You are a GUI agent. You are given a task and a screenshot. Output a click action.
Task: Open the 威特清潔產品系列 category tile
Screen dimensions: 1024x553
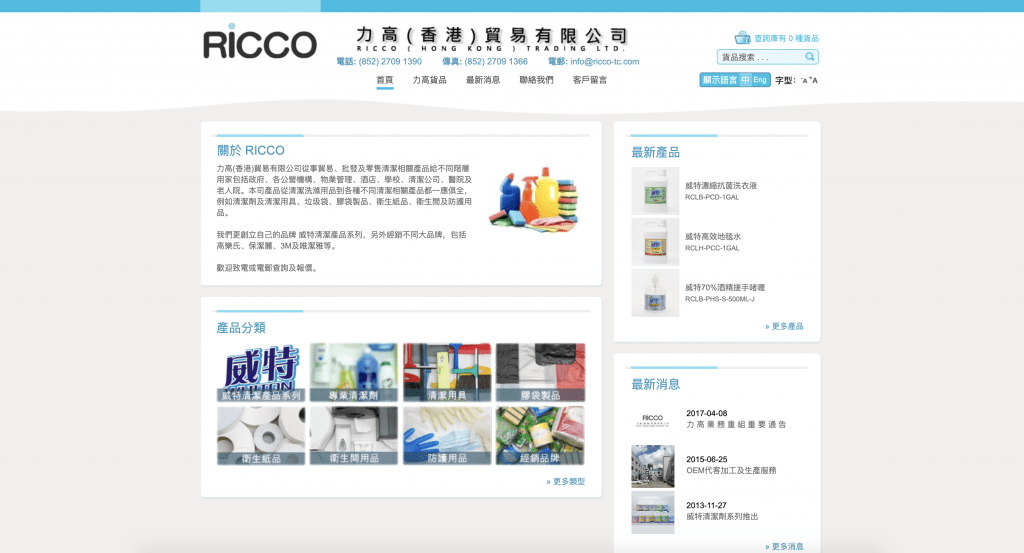[x=261, y=372]
